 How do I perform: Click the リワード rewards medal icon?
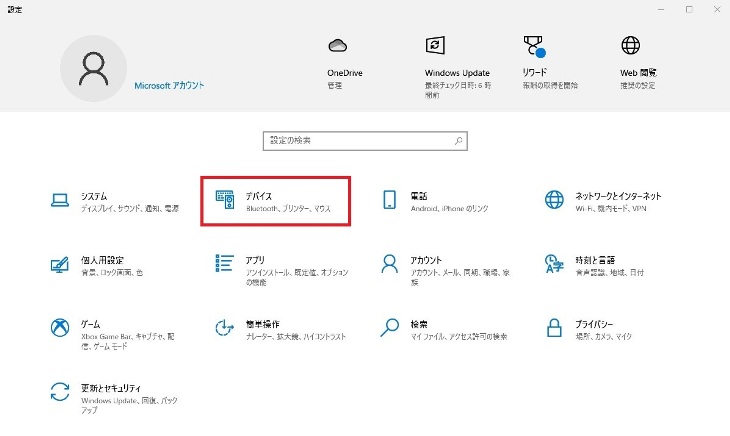click(x=534, y=46)
